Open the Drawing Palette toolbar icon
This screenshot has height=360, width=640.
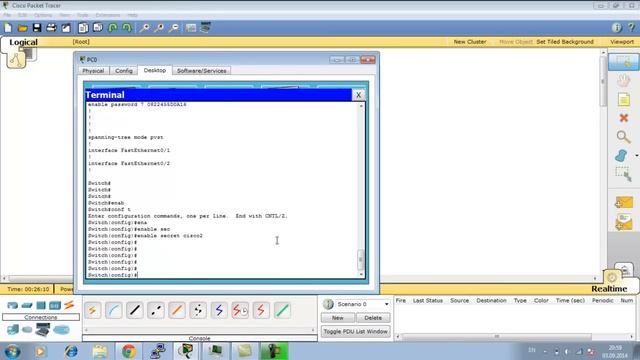191,28
